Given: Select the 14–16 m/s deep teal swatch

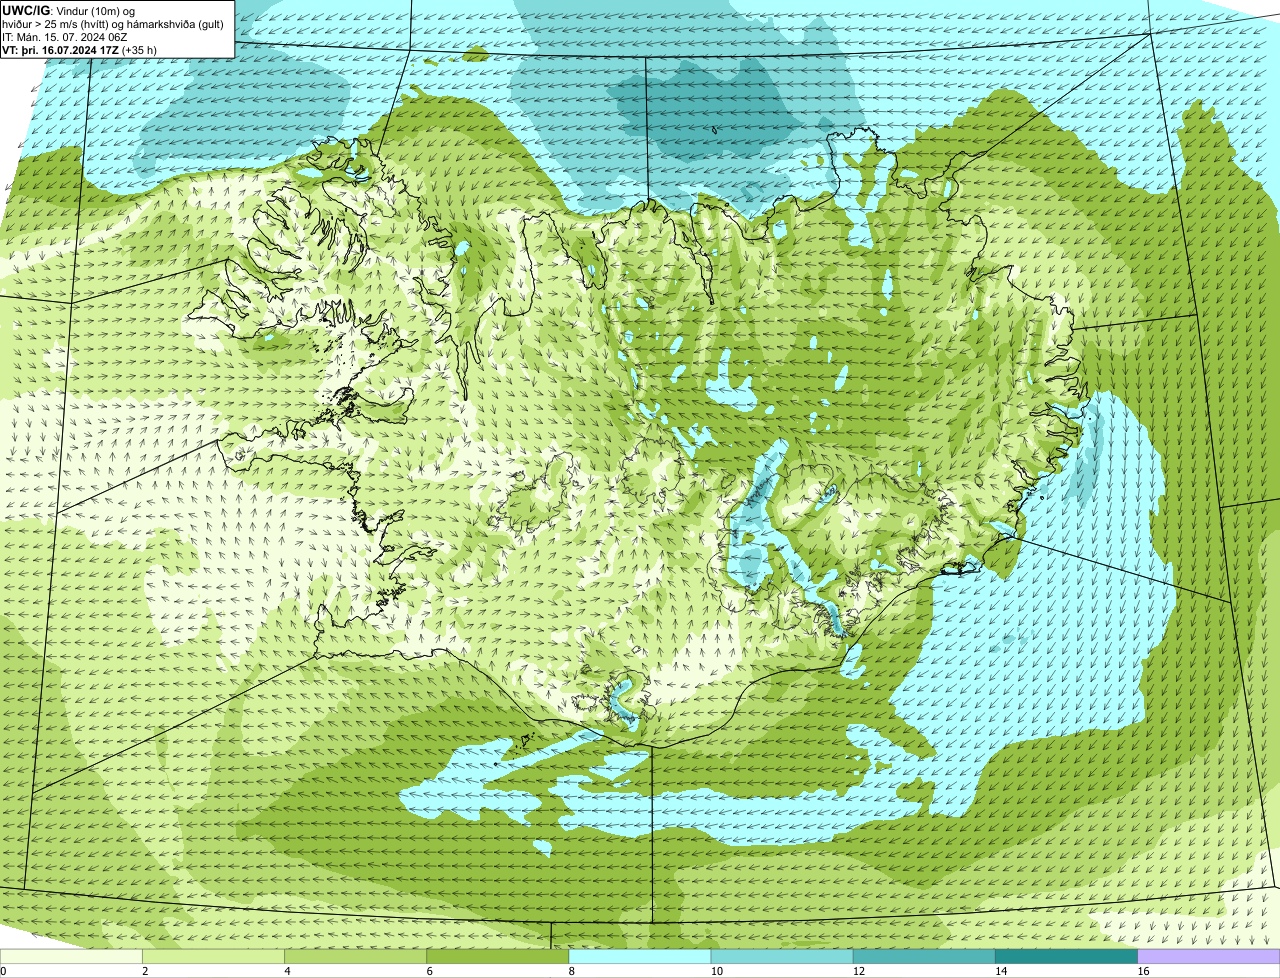Looking at the screenshot, I should click(1066, 956).
